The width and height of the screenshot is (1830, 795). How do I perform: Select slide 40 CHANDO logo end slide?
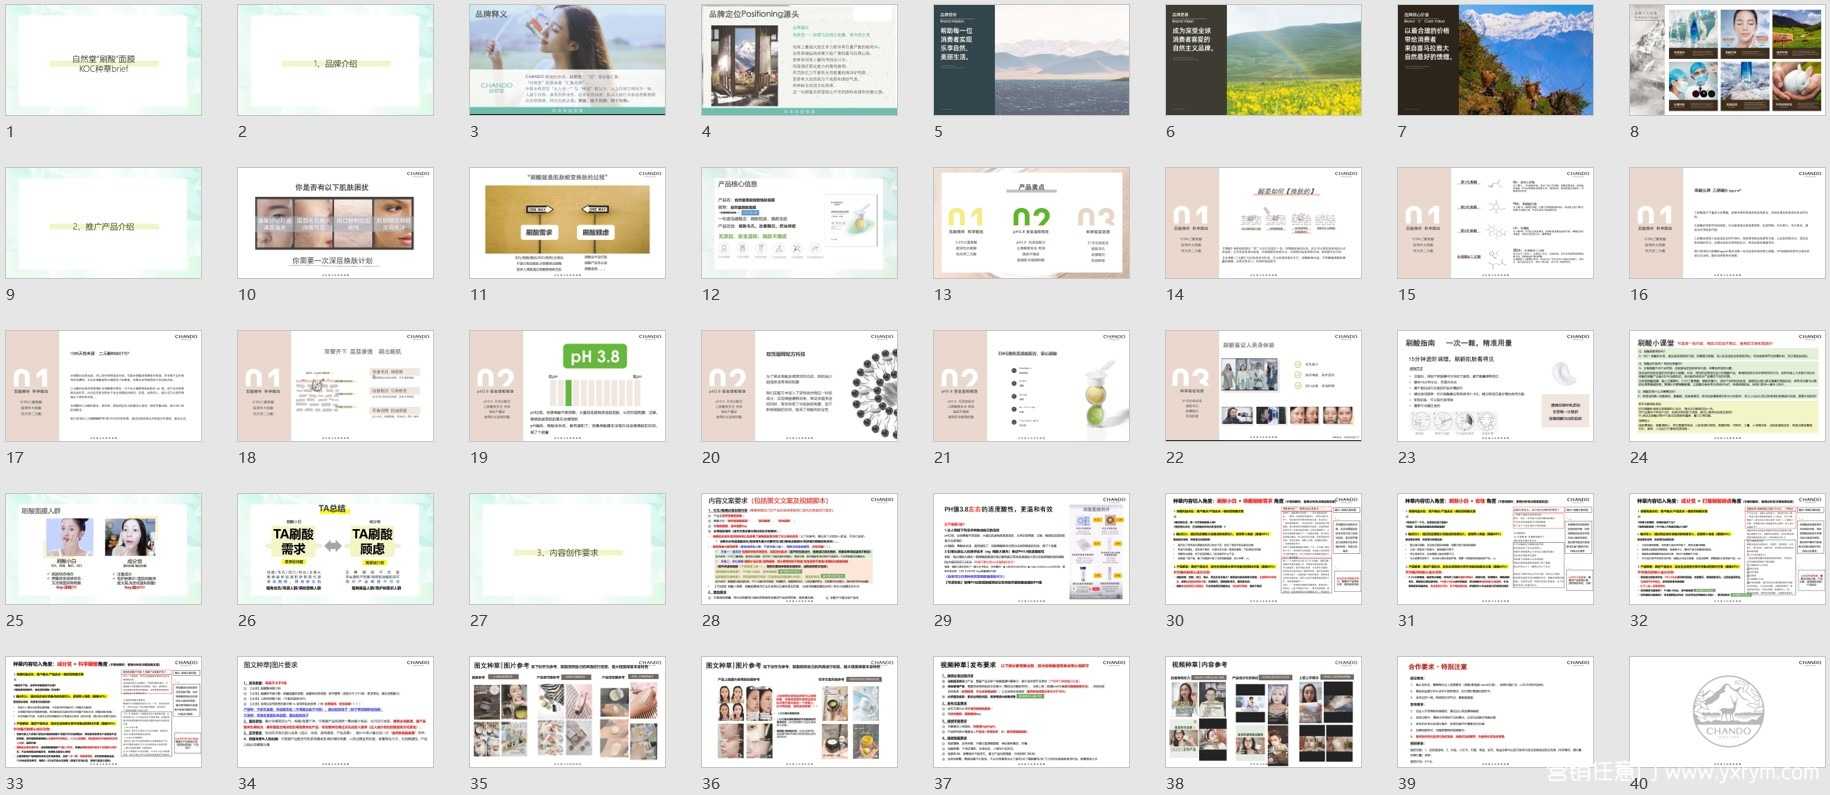click(x=1727, y=712)
